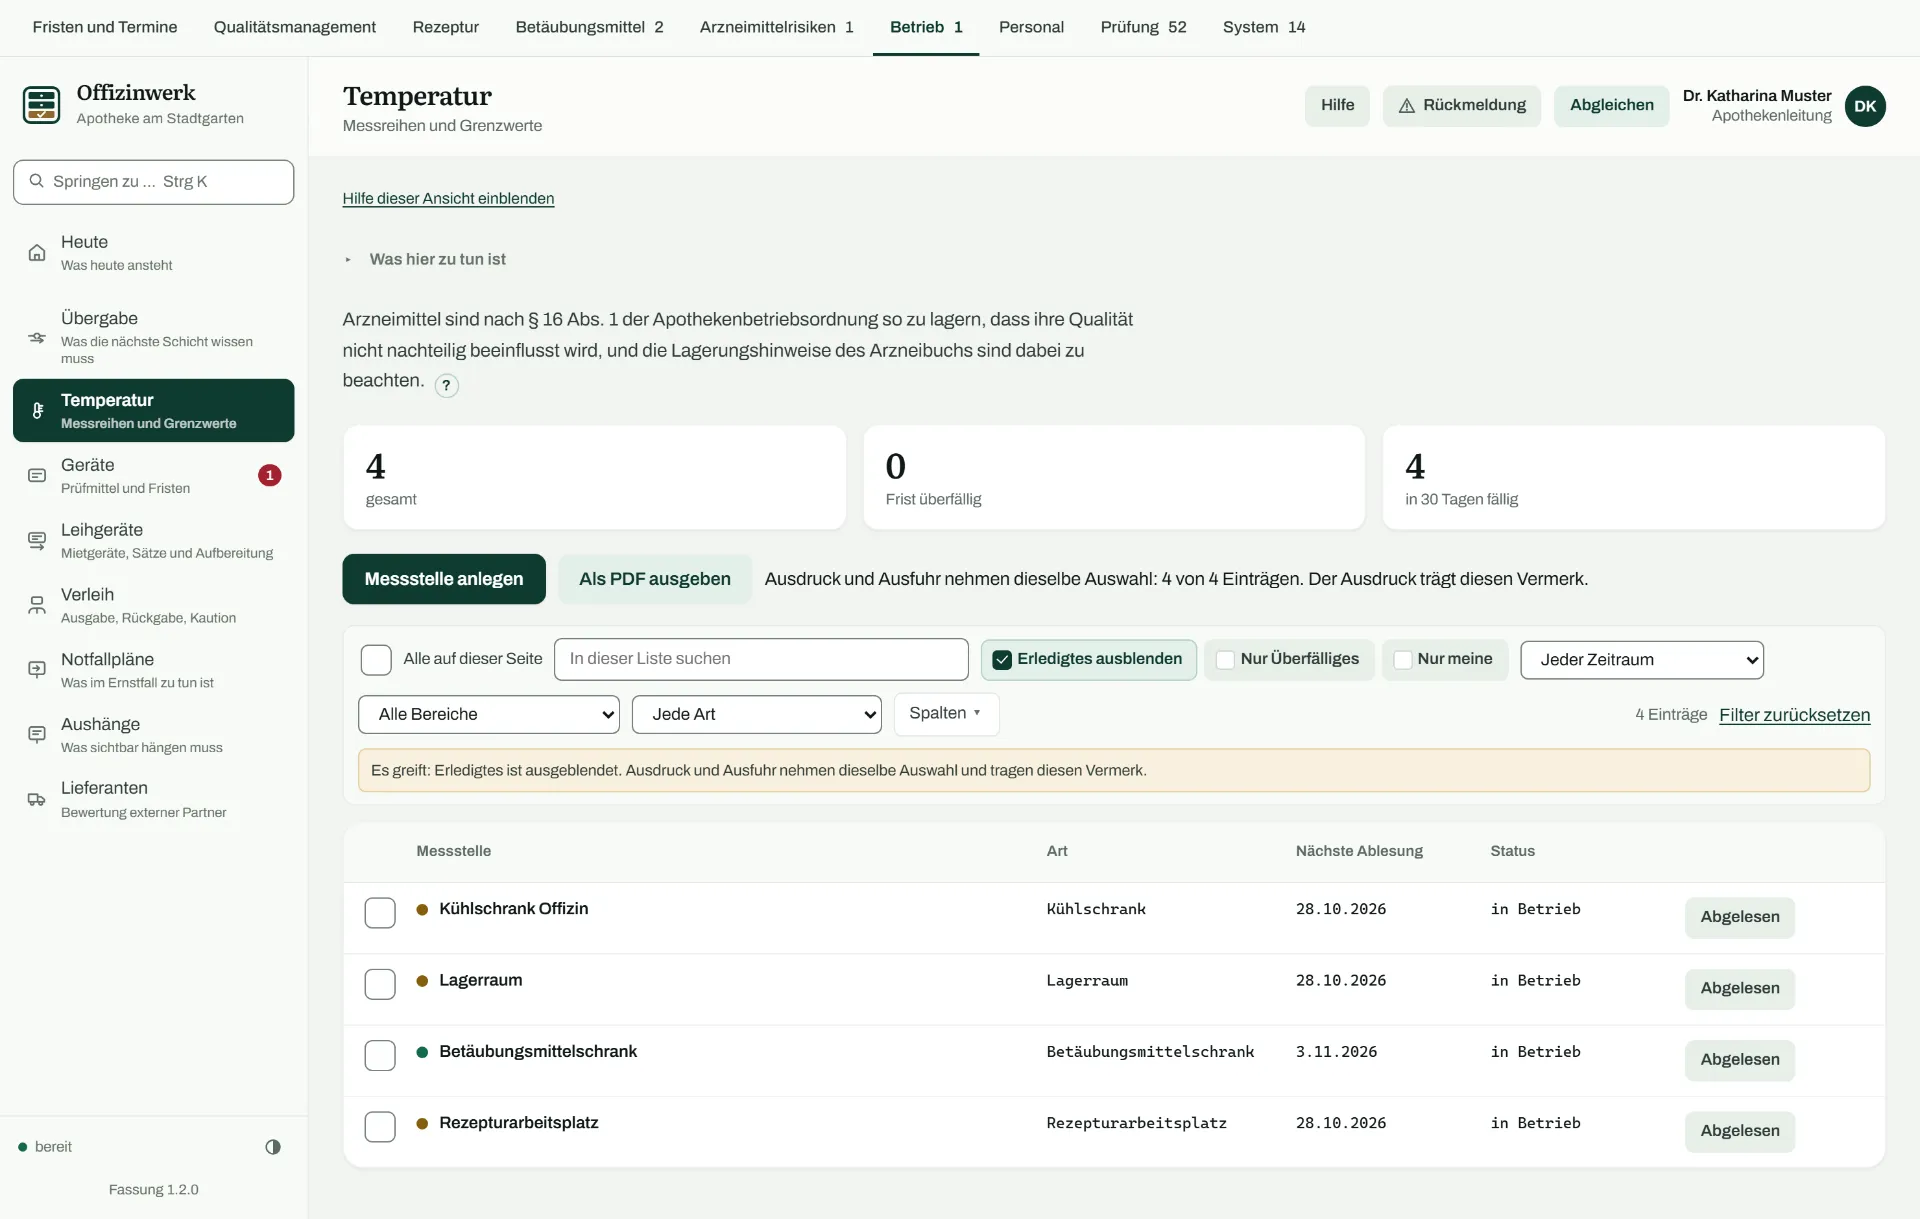Screen dimensions: 1920x1219
Task: Click the Notfallpläne sidebar icon
Action: [x=37, y=670]
